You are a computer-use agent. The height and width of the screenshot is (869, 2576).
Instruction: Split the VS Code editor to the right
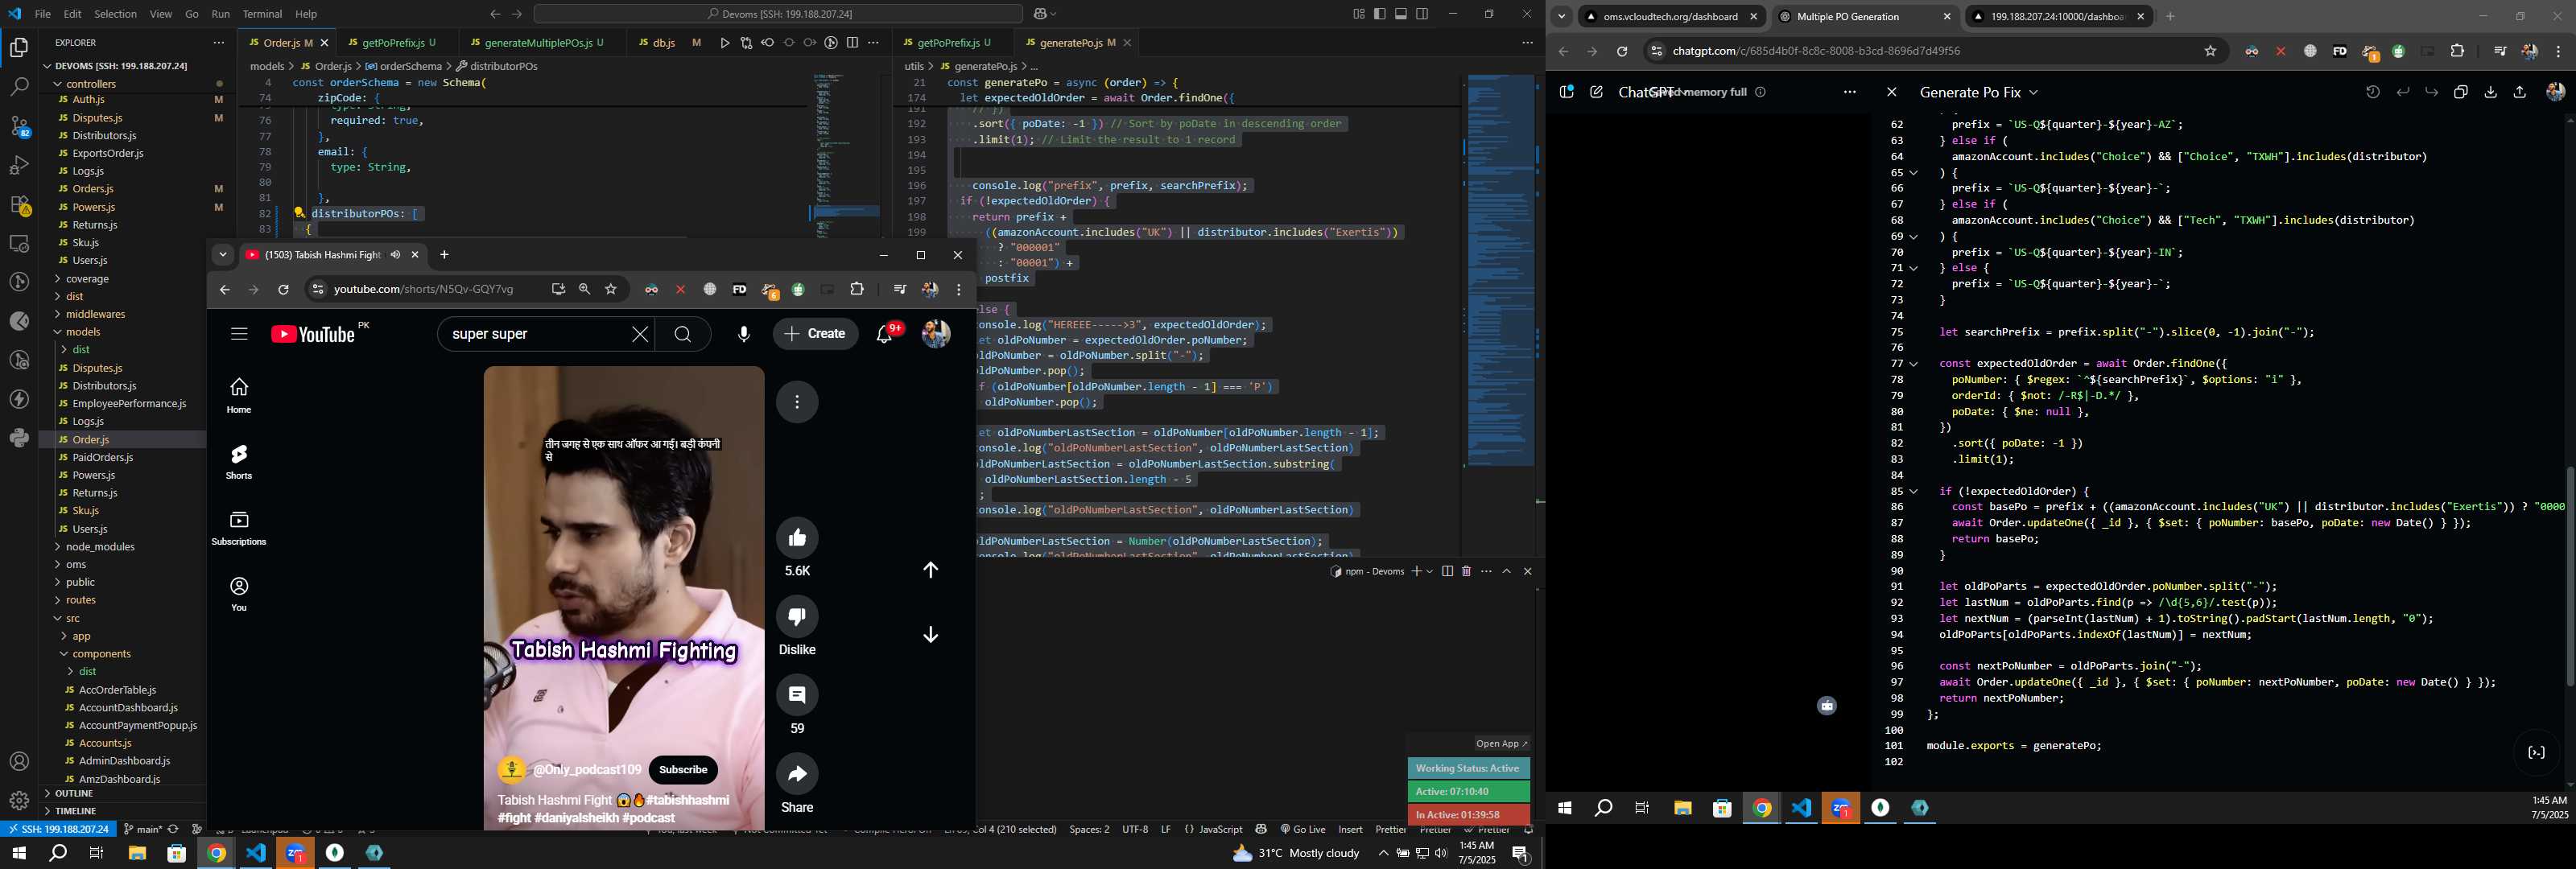point(852,43)
